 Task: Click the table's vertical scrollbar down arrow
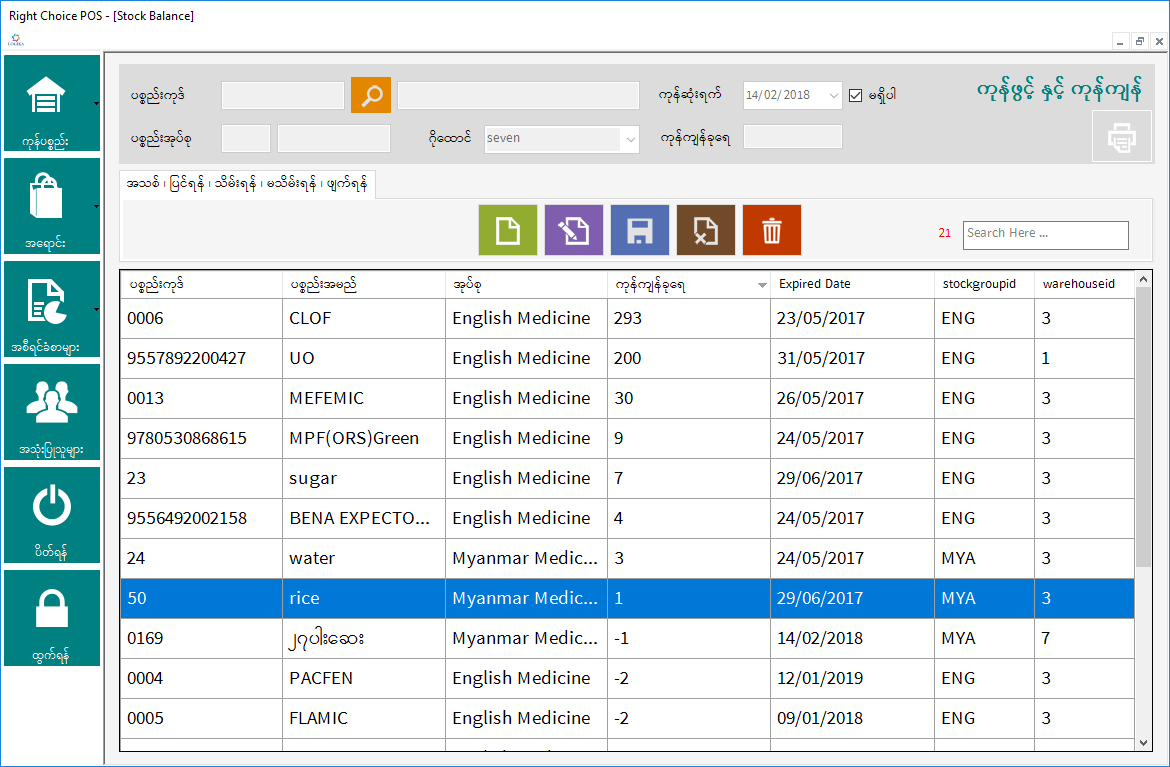click(1144, 743)
